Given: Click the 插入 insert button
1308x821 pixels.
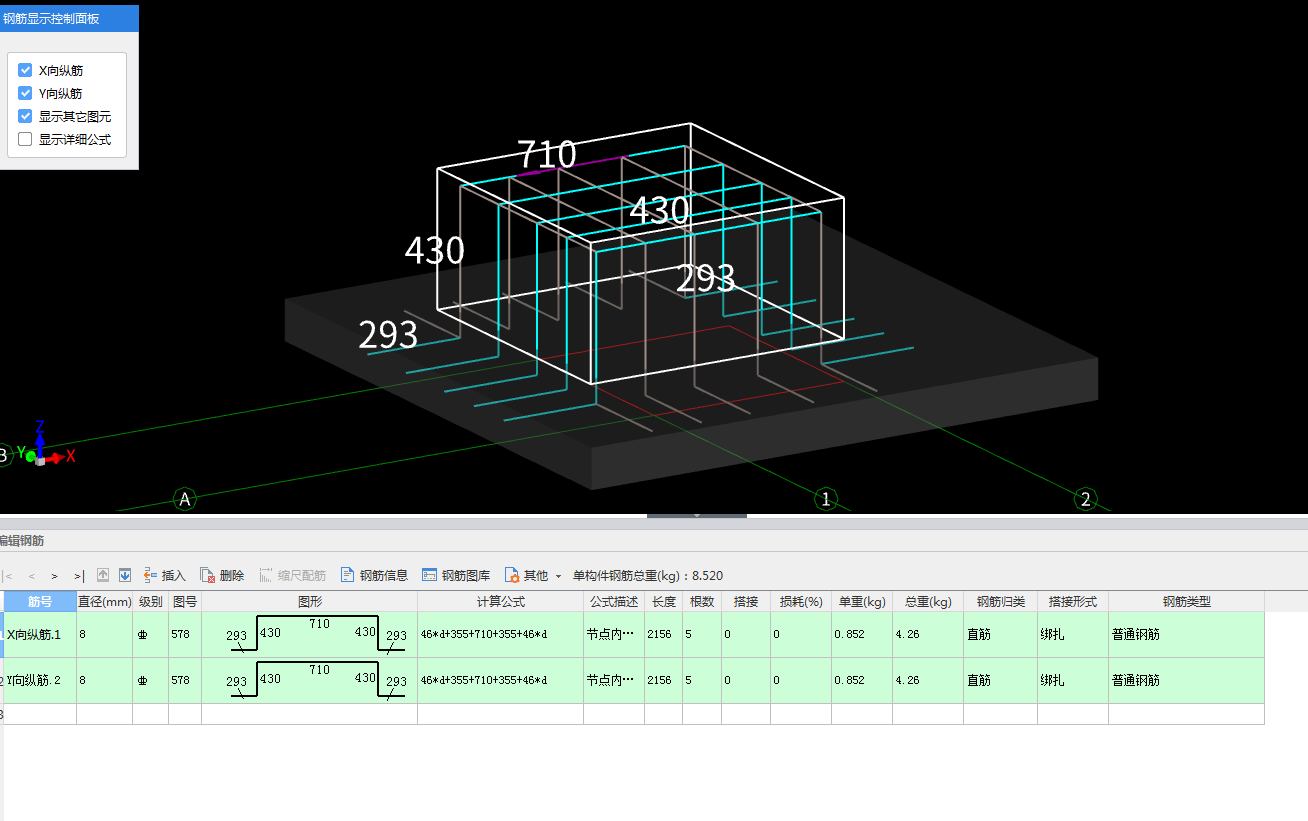Looking at the screenshot, I should tap(164, 575).
